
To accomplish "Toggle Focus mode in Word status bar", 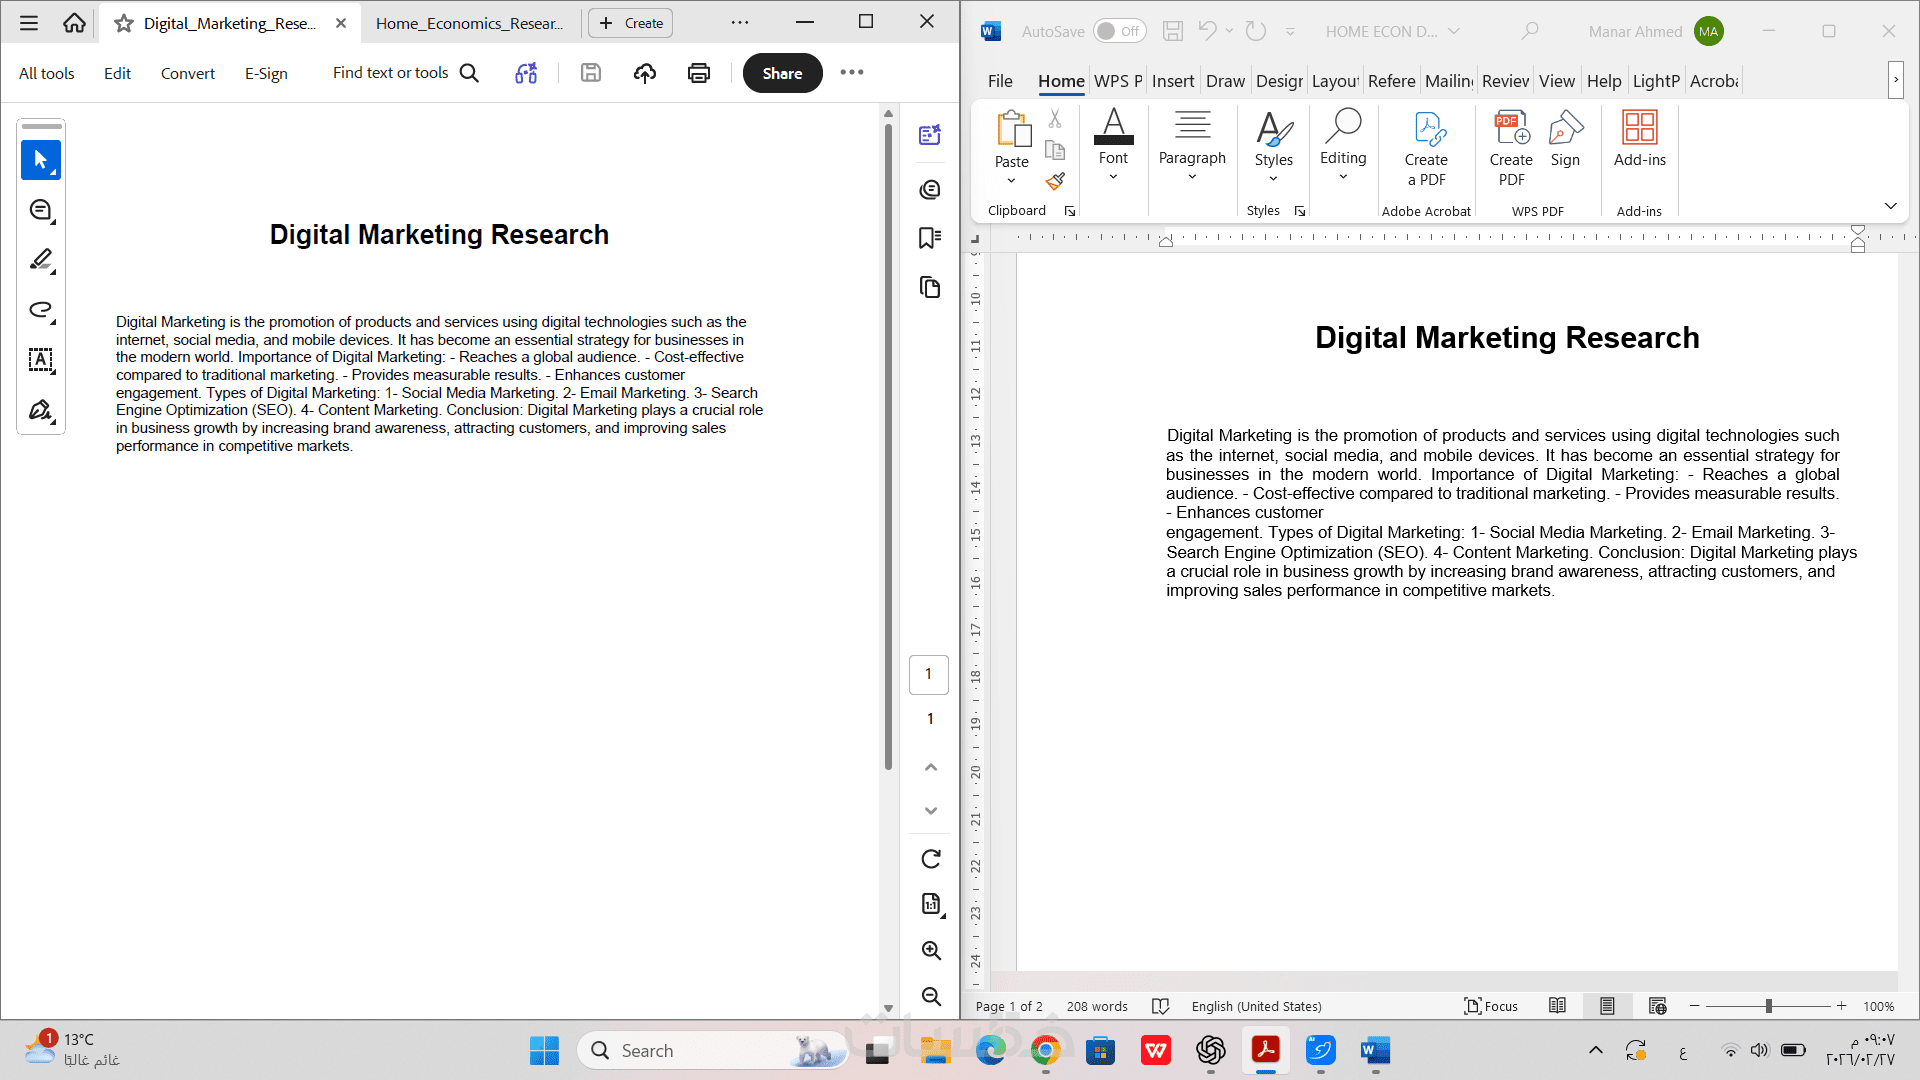I will tap(1491, 1006).
